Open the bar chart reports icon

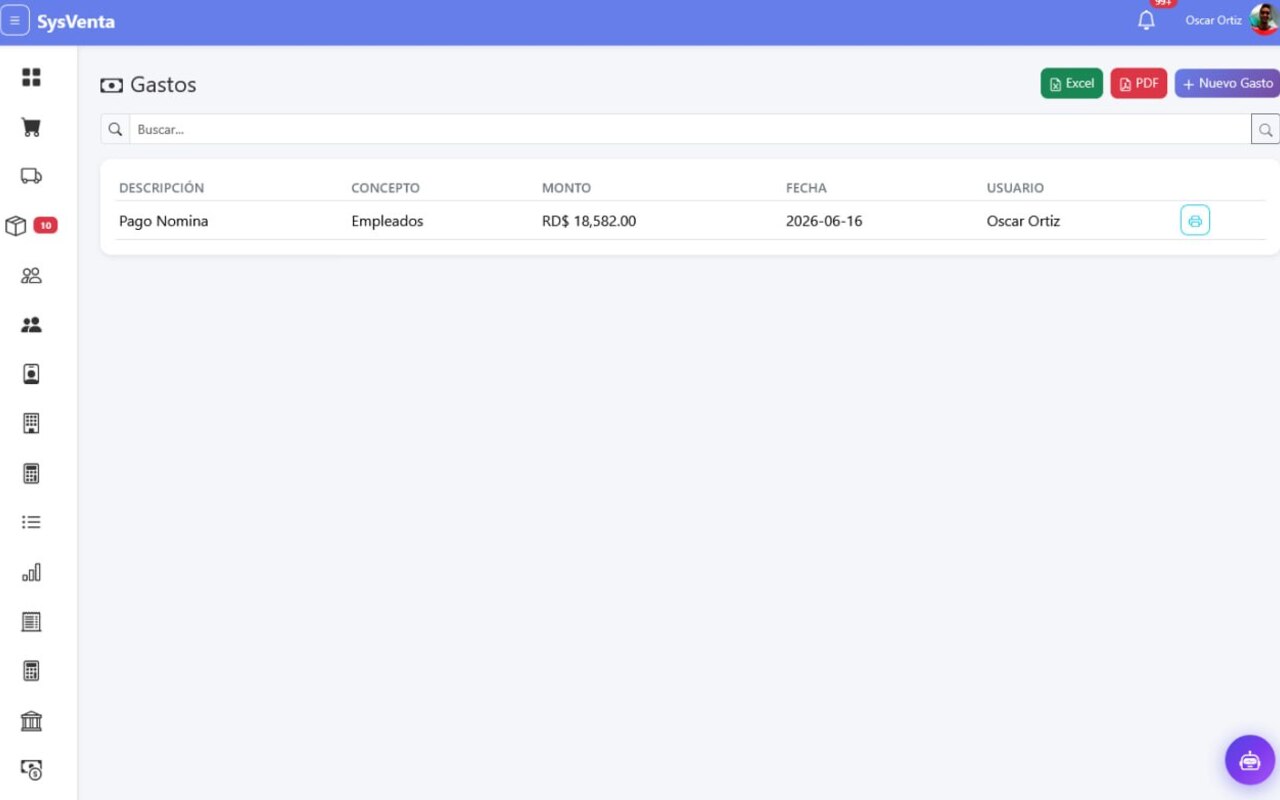[x=31, y=572]
